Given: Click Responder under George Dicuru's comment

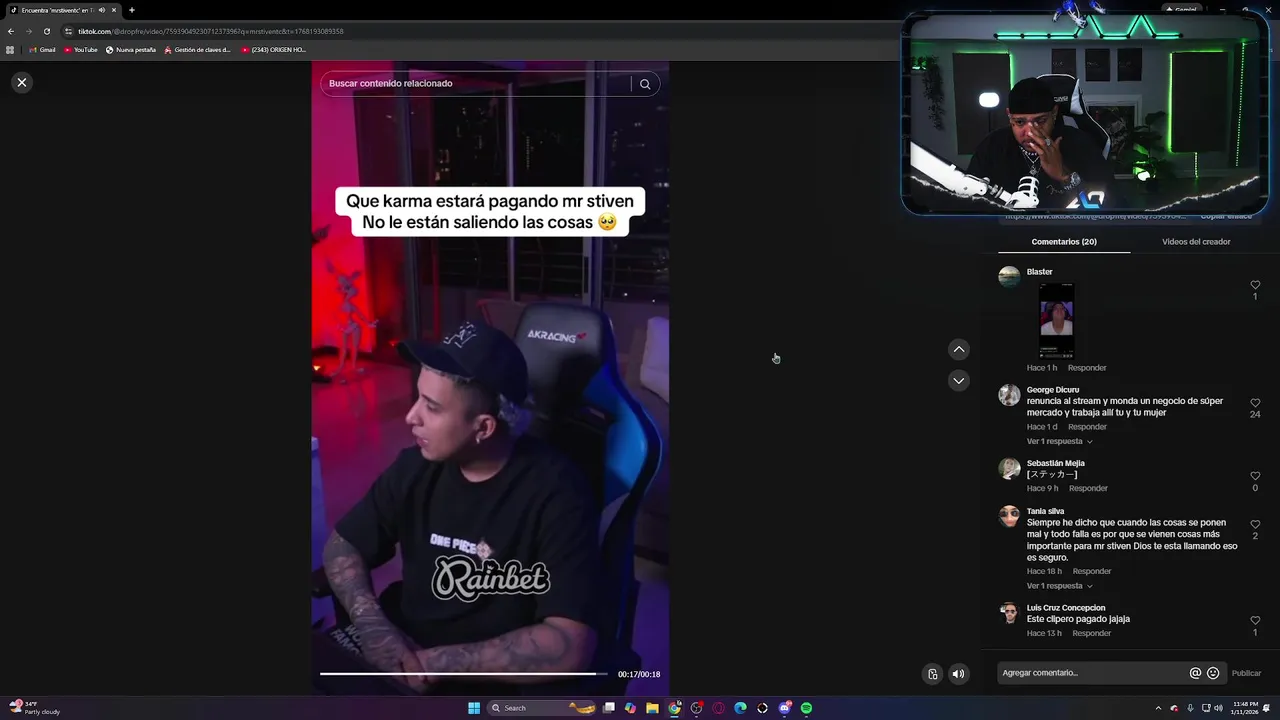Looking at the screenshot, I should tap(1087, 427).
